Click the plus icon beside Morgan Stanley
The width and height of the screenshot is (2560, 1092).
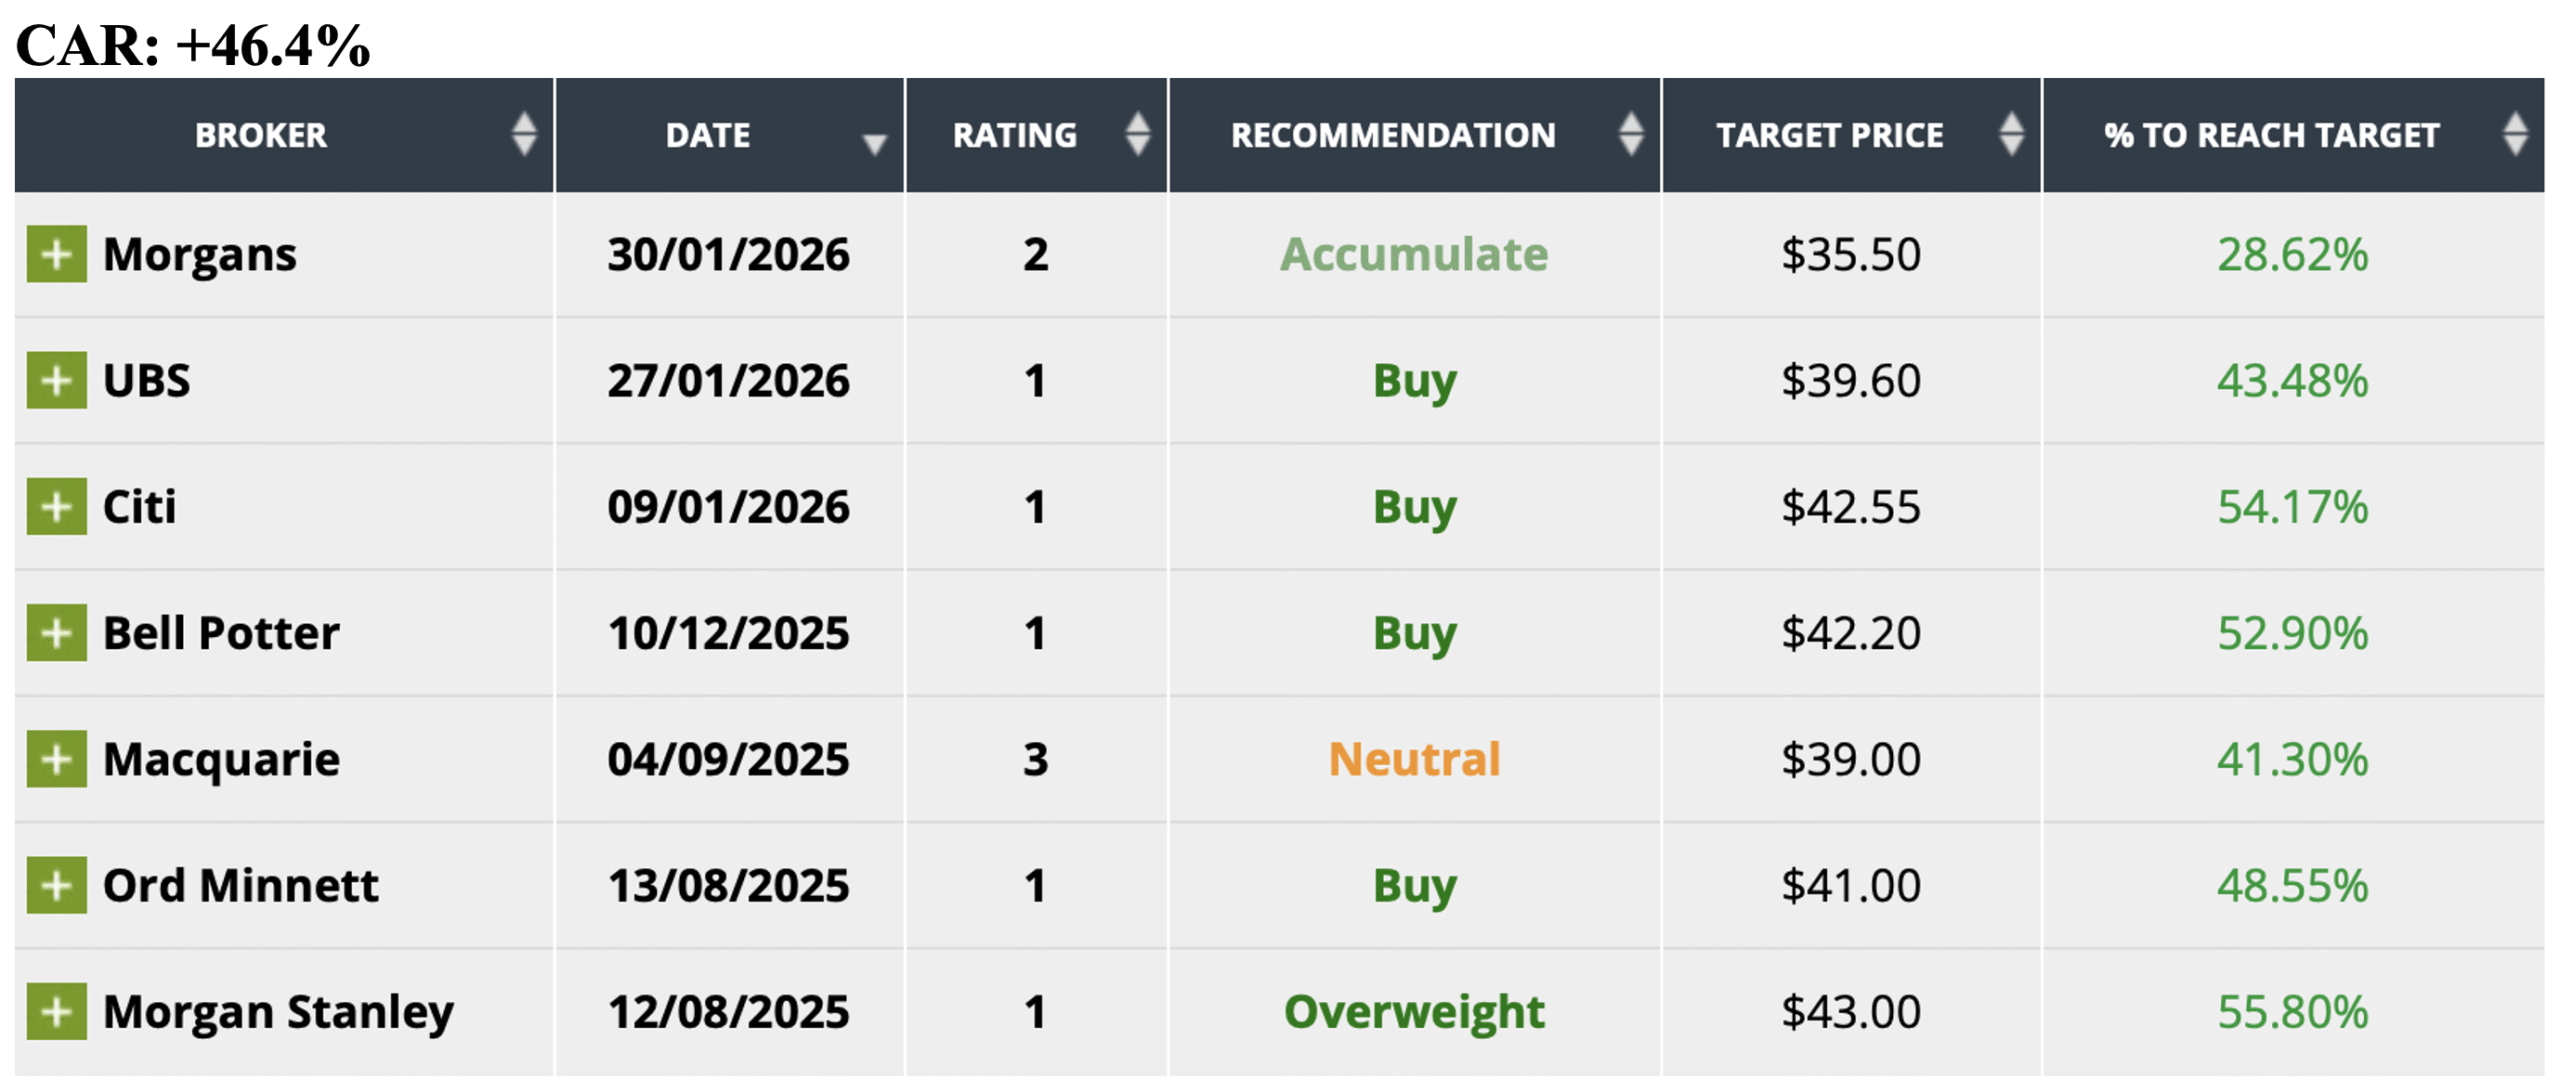pos(56,1011)
